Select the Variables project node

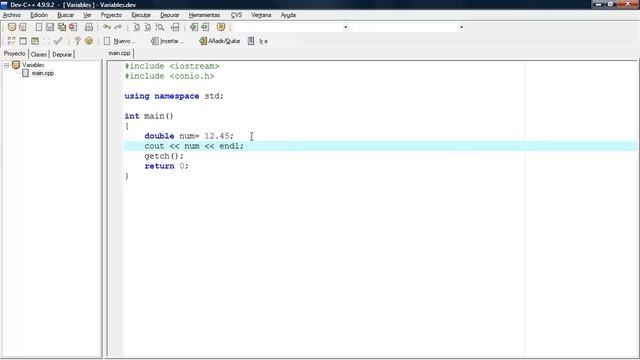pos(33,65)
